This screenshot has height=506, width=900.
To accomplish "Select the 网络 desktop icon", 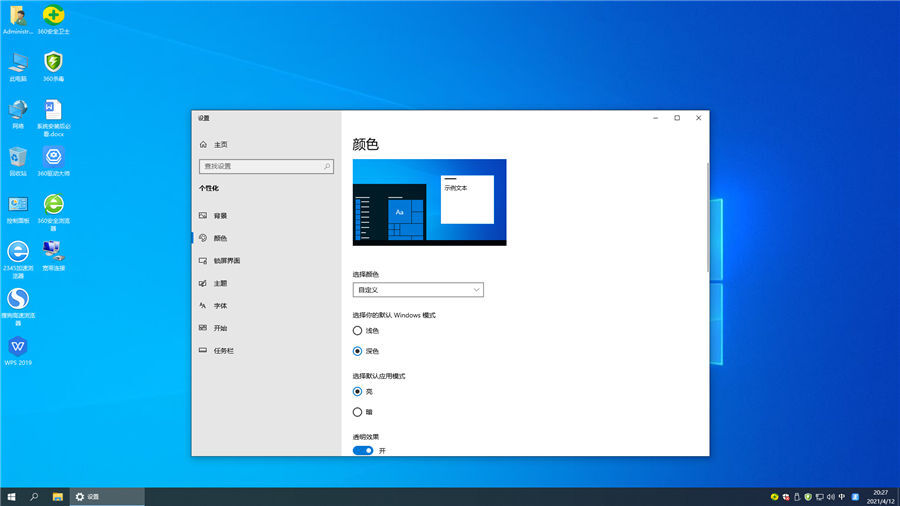I will pos(18,114).
